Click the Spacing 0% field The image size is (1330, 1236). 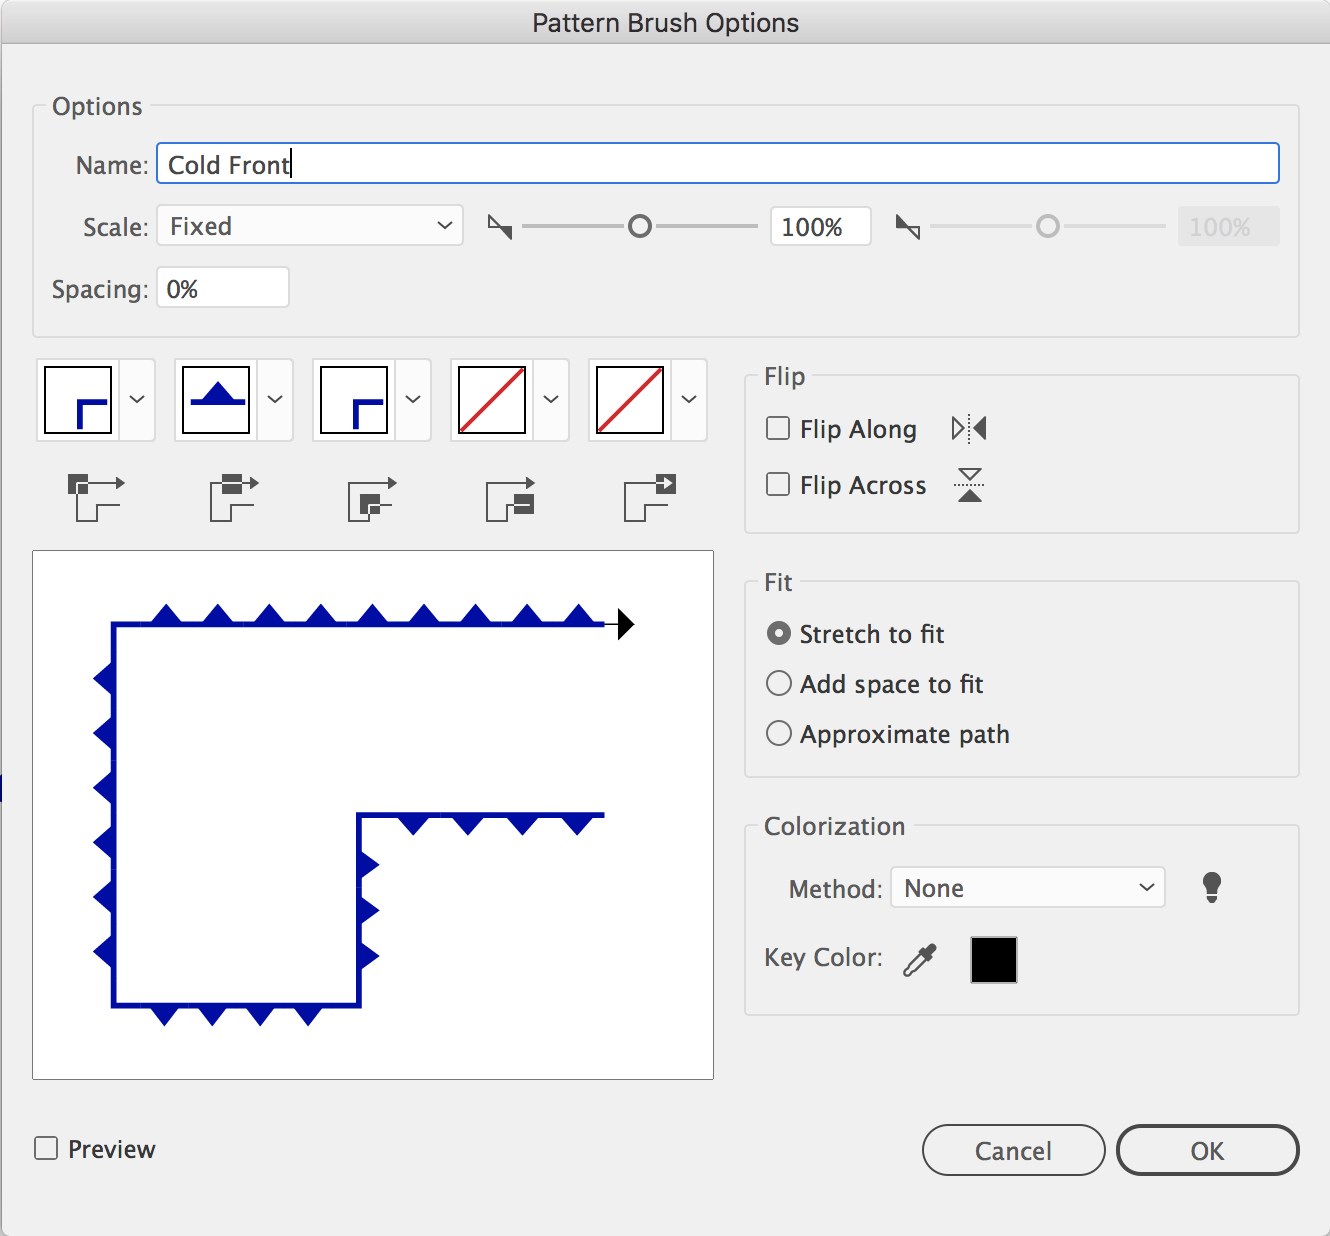pyautogui.click(x=223, y=288)
